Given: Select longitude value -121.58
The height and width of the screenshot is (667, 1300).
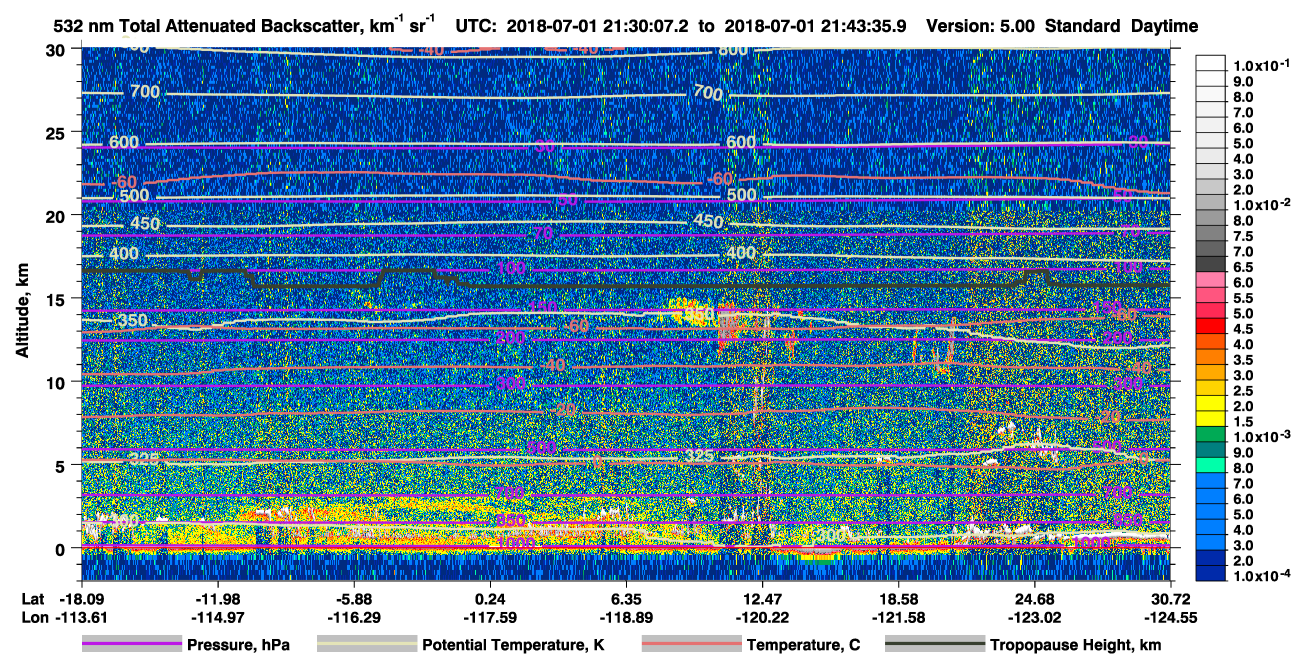Looking at the screenshot, I should 898,617.
